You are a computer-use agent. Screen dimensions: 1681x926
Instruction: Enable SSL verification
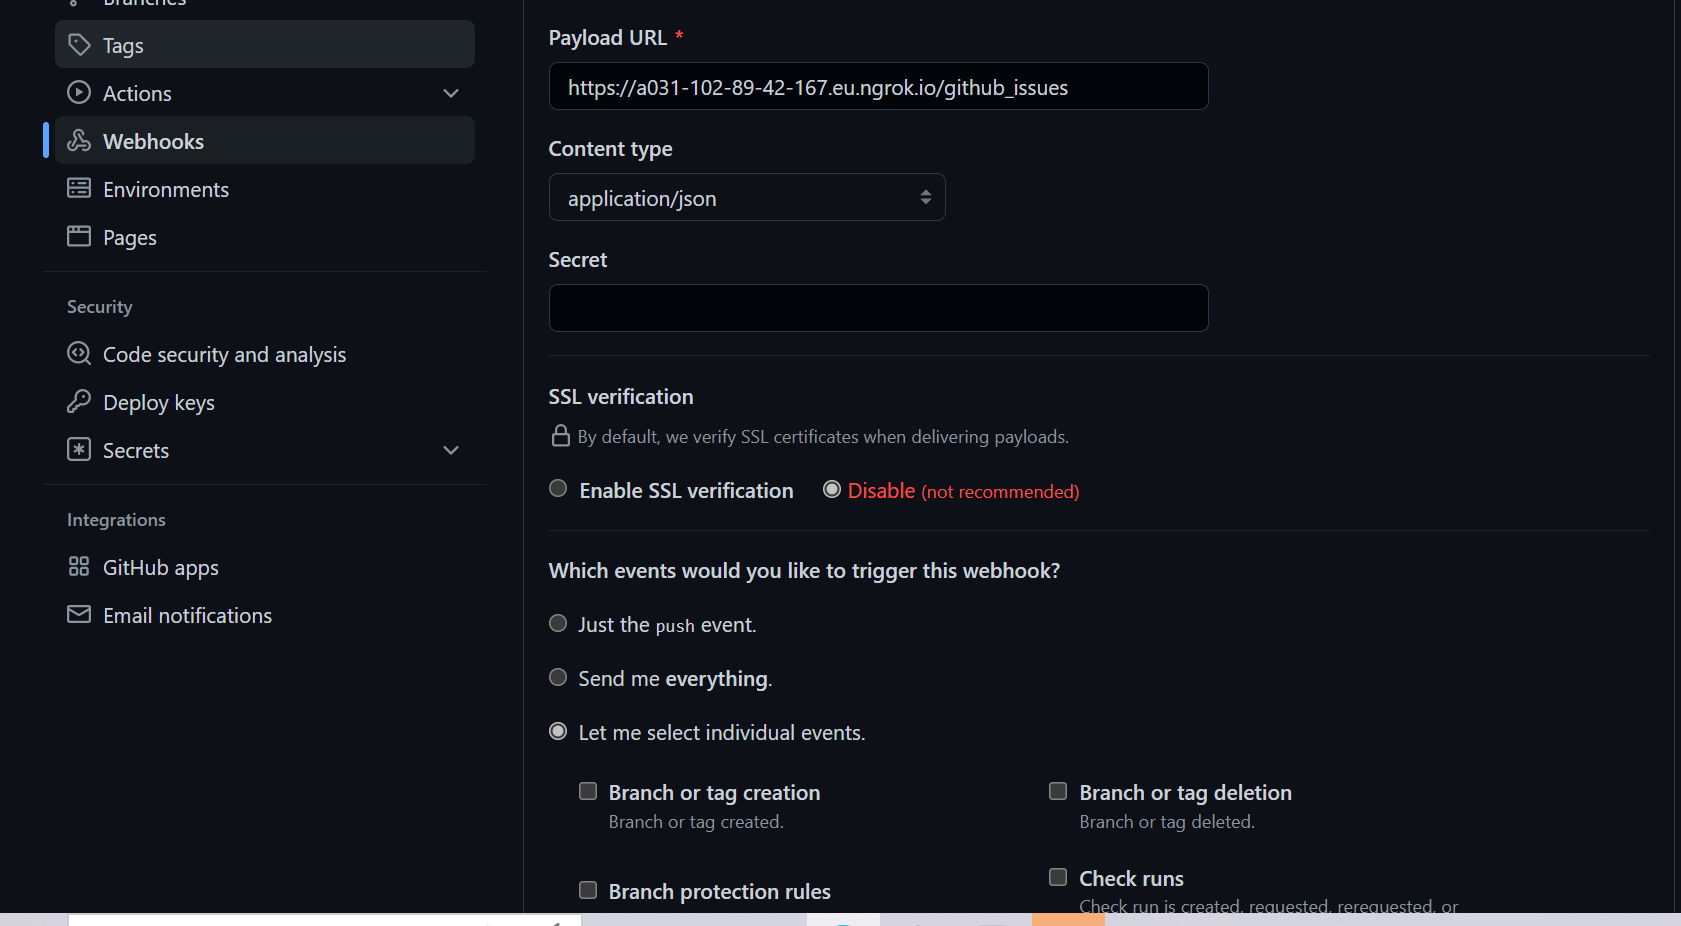(x=558, y=489)
